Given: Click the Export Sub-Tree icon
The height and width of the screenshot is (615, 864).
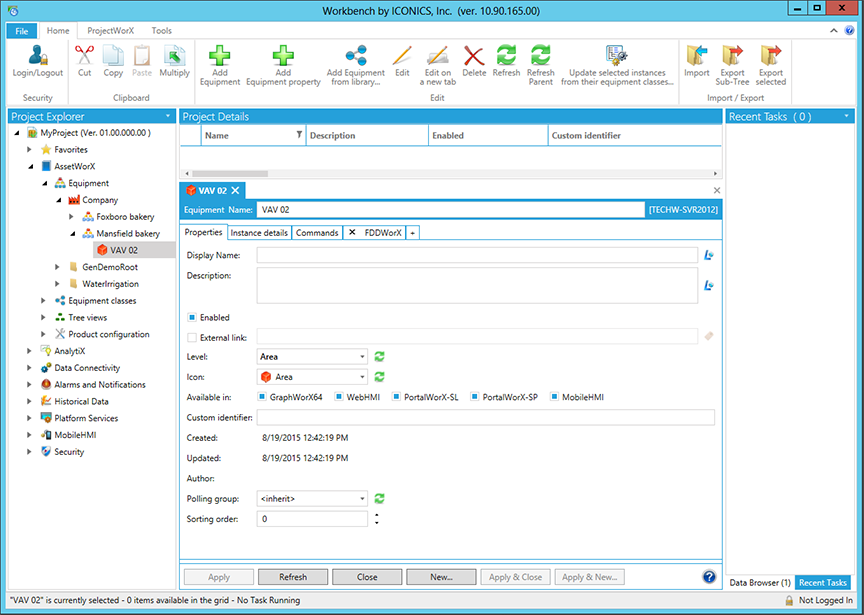Looking at the screenshot, I should 732,58.
